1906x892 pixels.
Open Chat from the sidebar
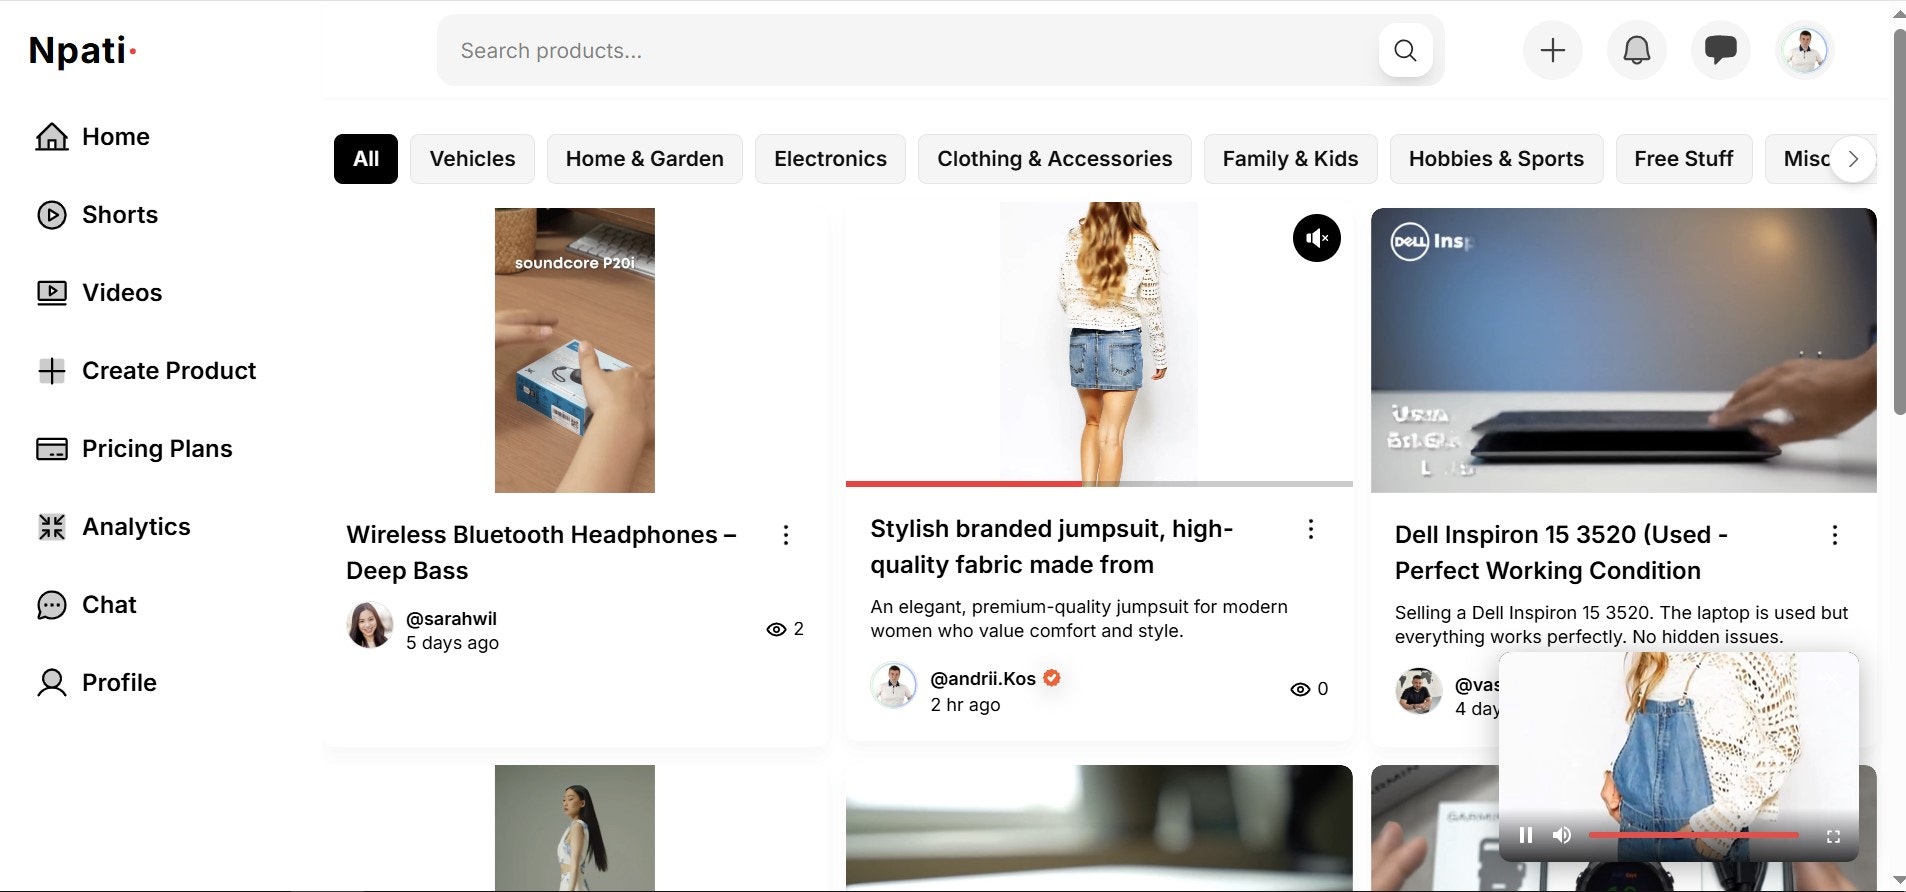coord(86,604)
